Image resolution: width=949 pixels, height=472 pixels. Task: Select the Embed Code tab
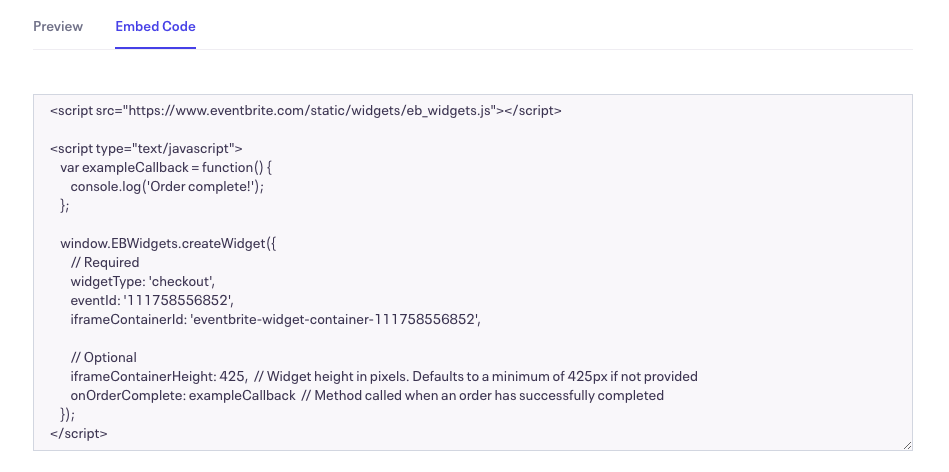156,27
